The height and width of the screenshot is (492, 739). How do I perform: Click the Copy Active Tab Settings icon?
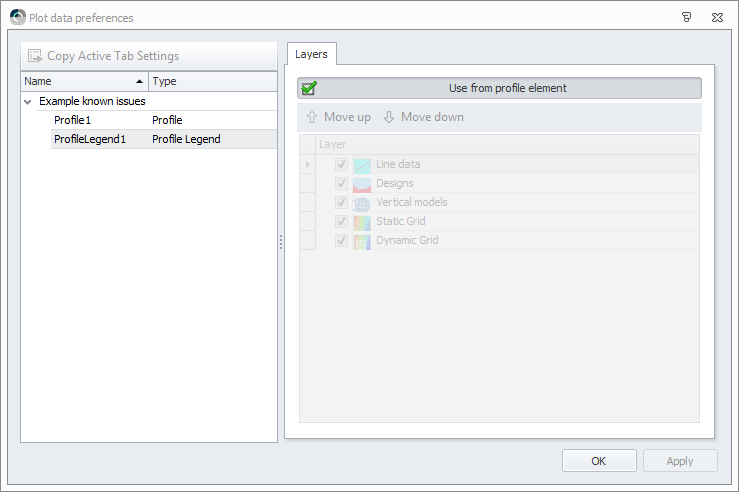pos(35,56)
